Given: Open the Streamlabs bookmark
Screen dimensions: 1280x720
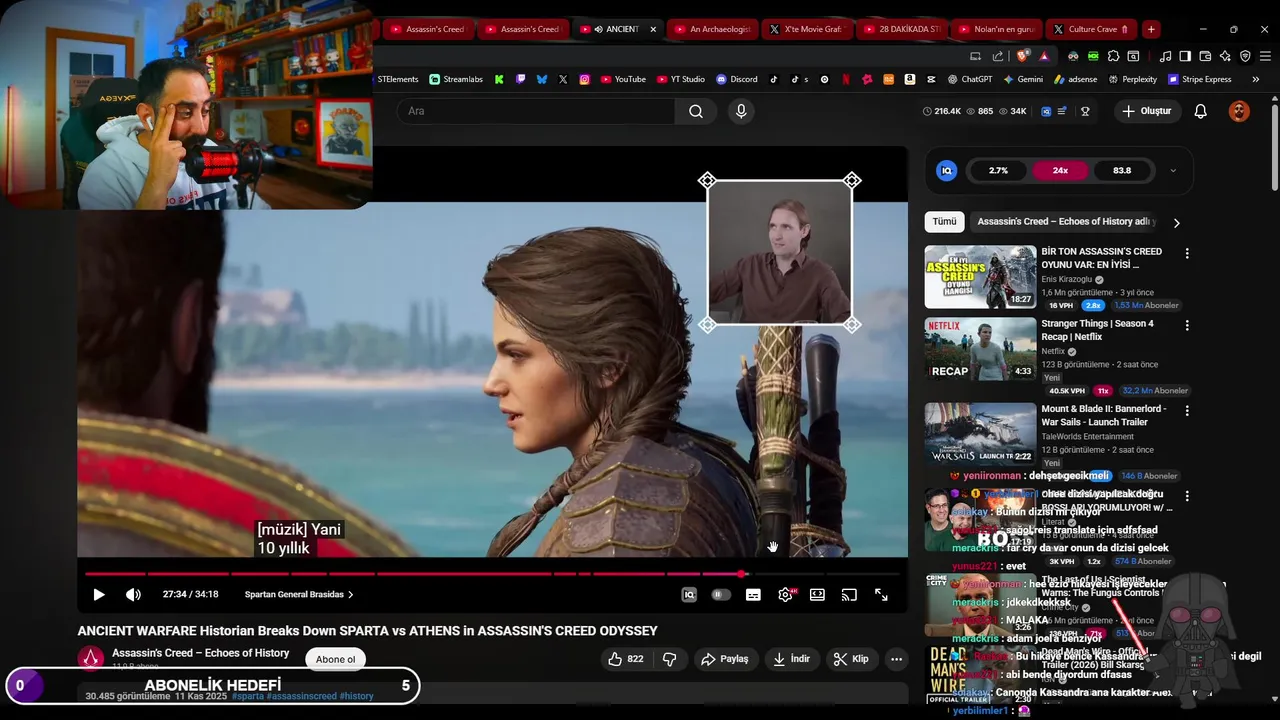Looking at the screenshot, I should click(x=456, y=79).
